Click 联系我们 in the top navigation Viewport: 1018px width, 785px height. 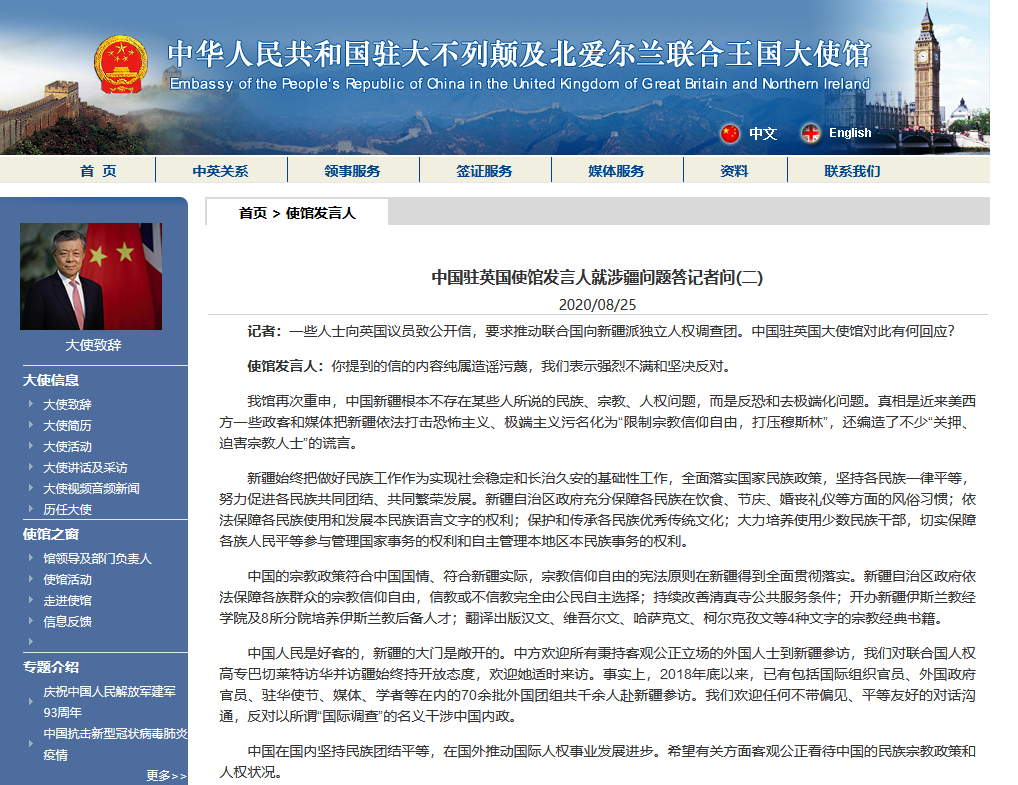coord(852,171)
